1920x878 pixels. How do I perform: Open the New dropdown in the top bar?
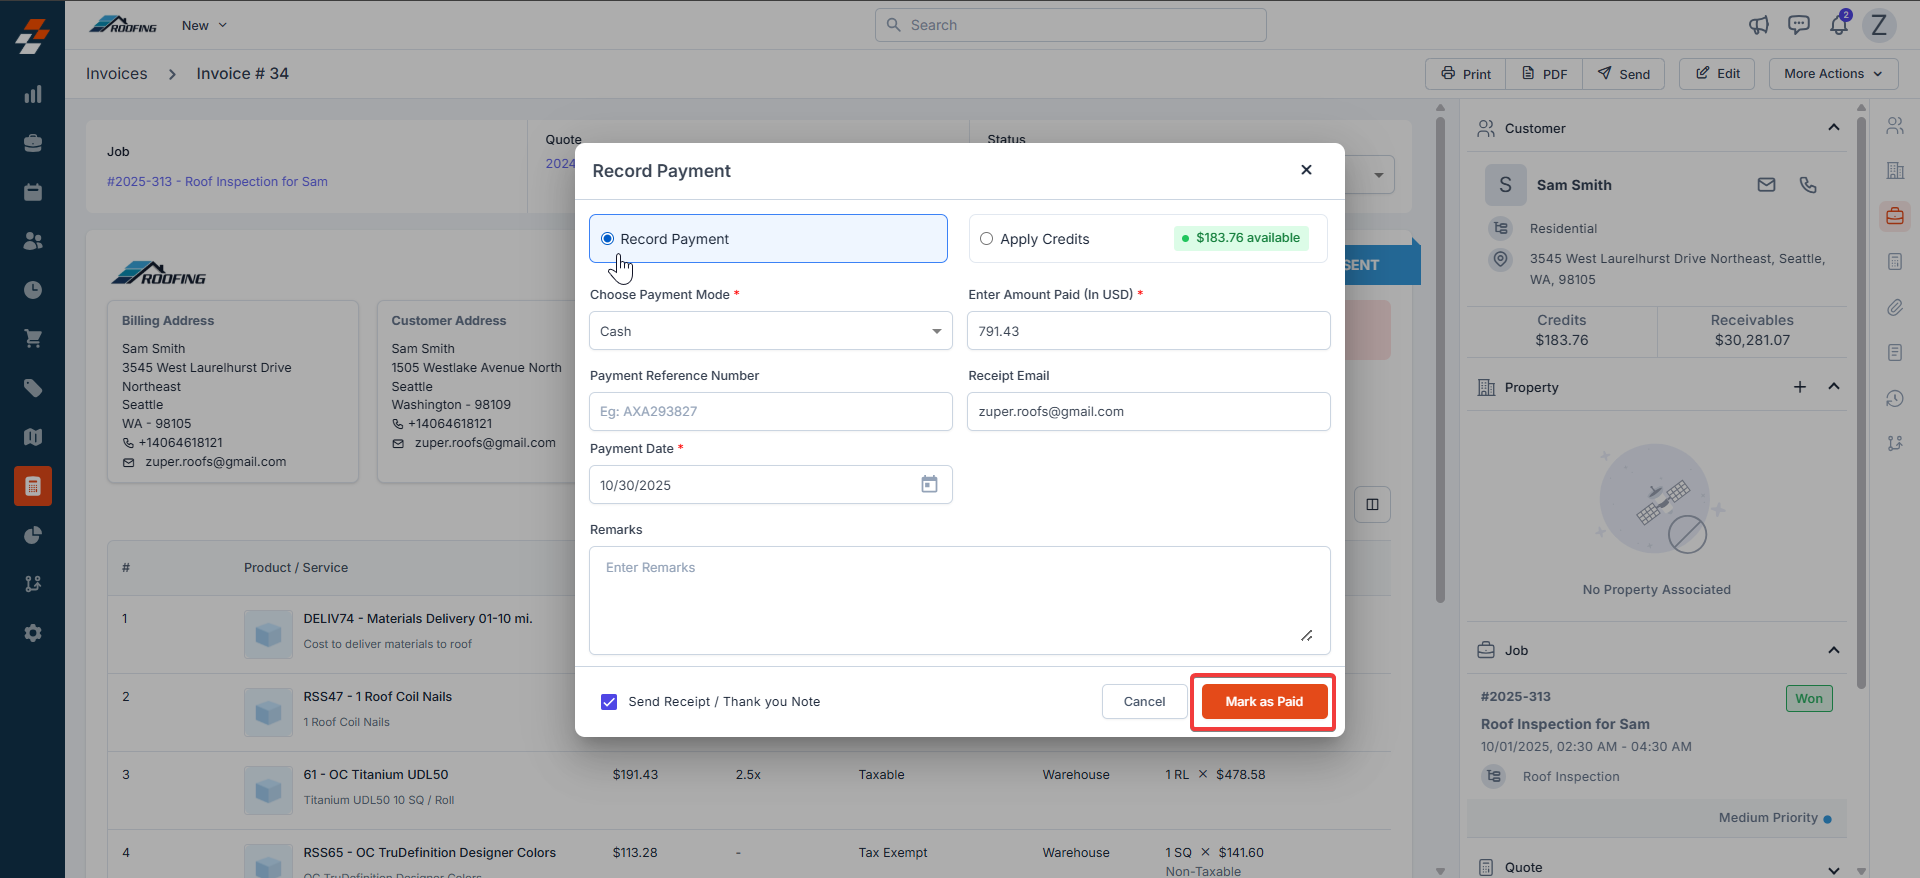click(x=204, y=25)
